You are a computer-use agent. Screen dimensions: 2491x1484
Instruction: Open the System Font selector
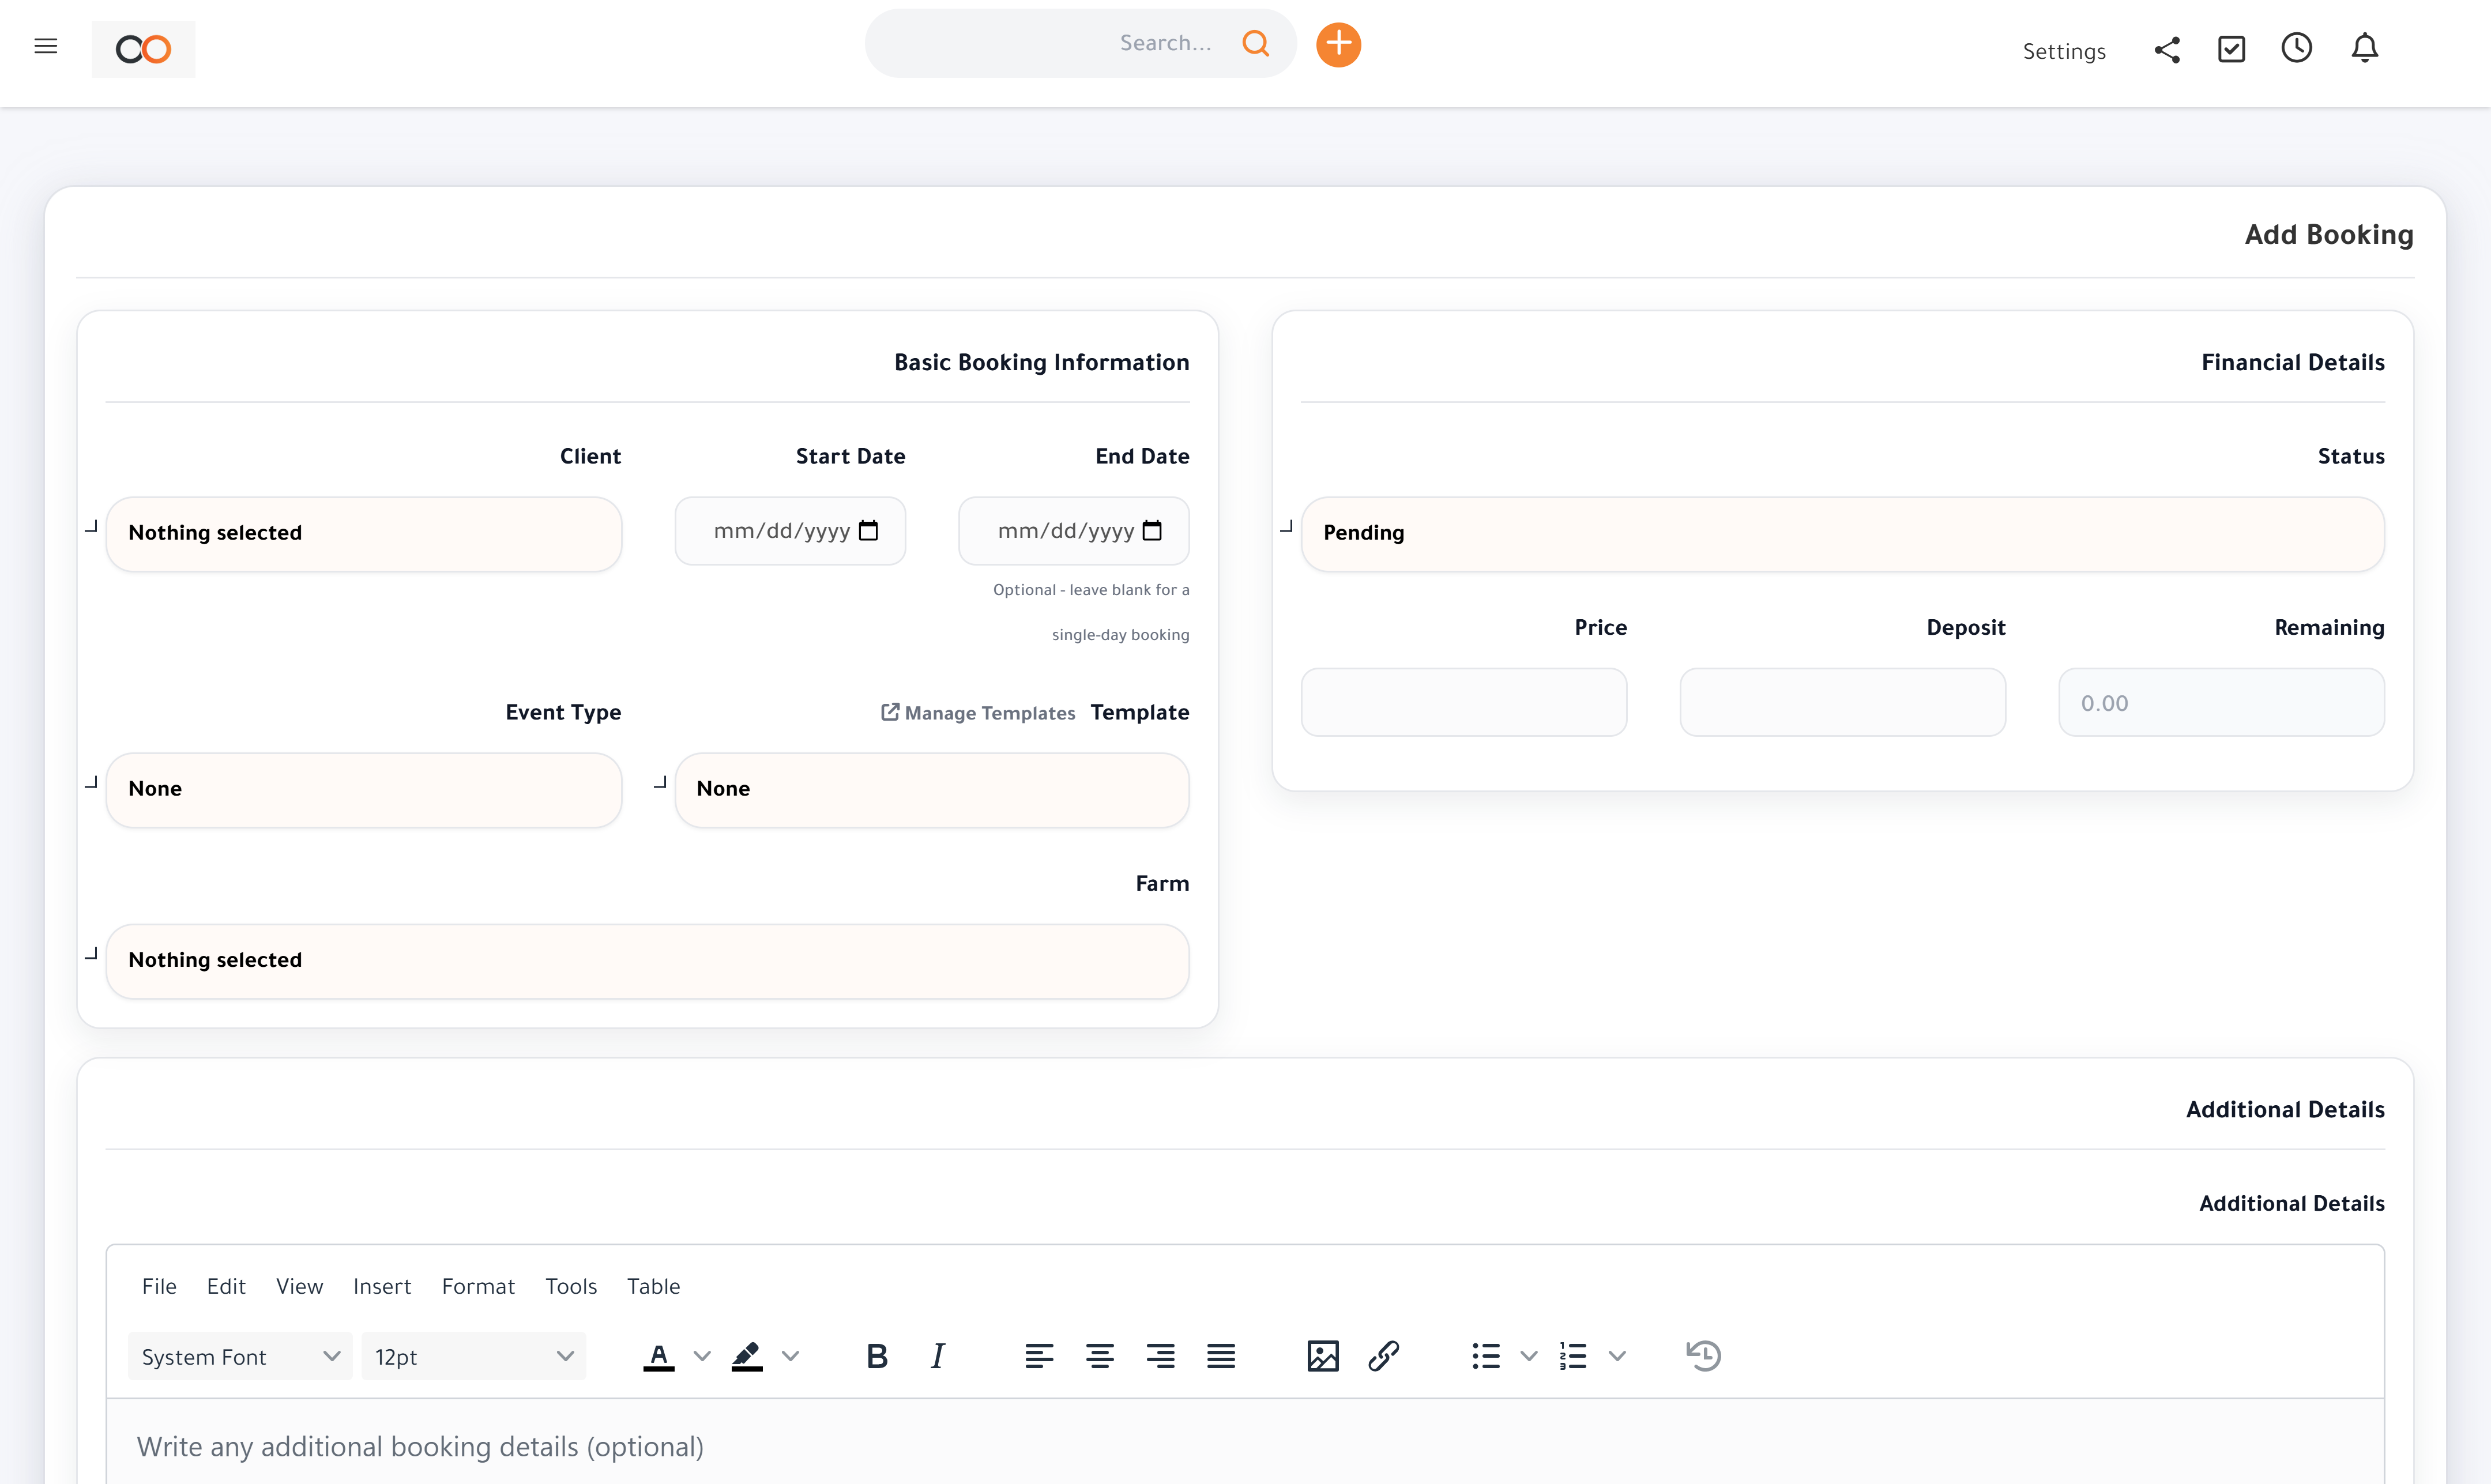click(240, 1356)
